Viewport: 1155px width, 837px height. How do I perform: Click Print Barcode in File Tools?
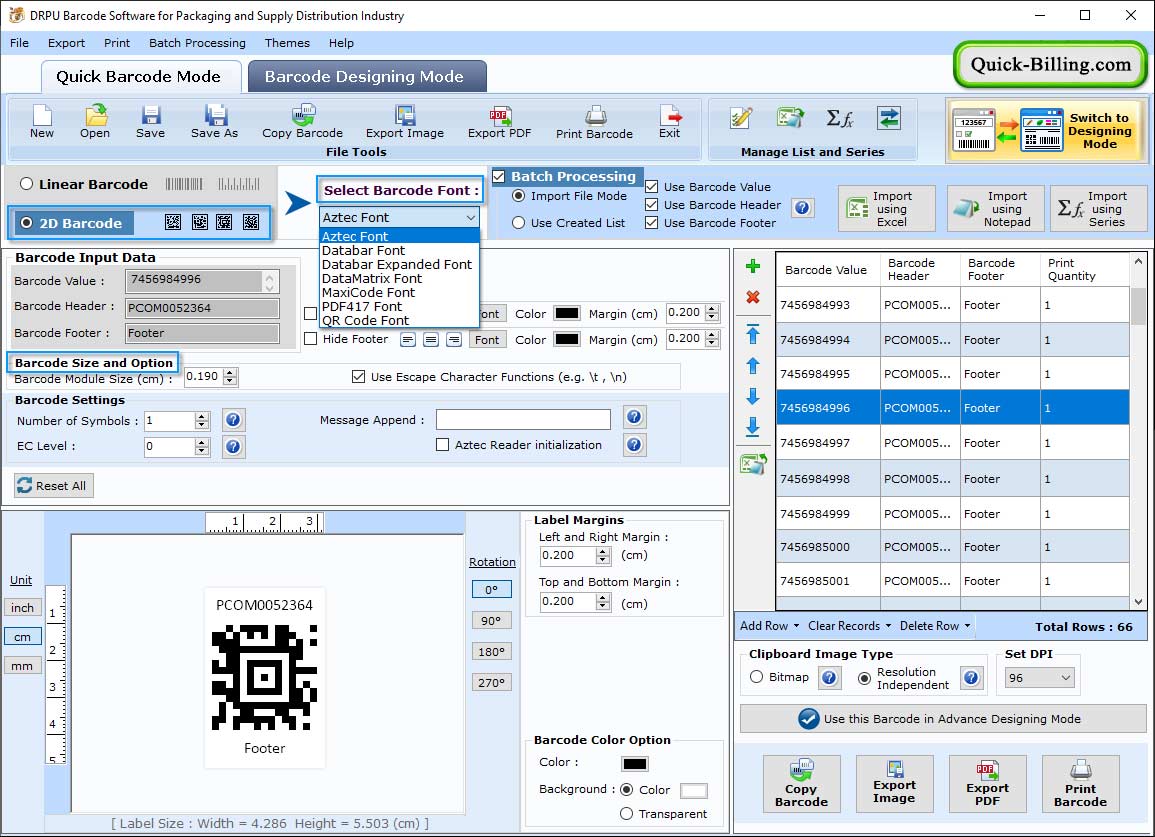(594, 122)
